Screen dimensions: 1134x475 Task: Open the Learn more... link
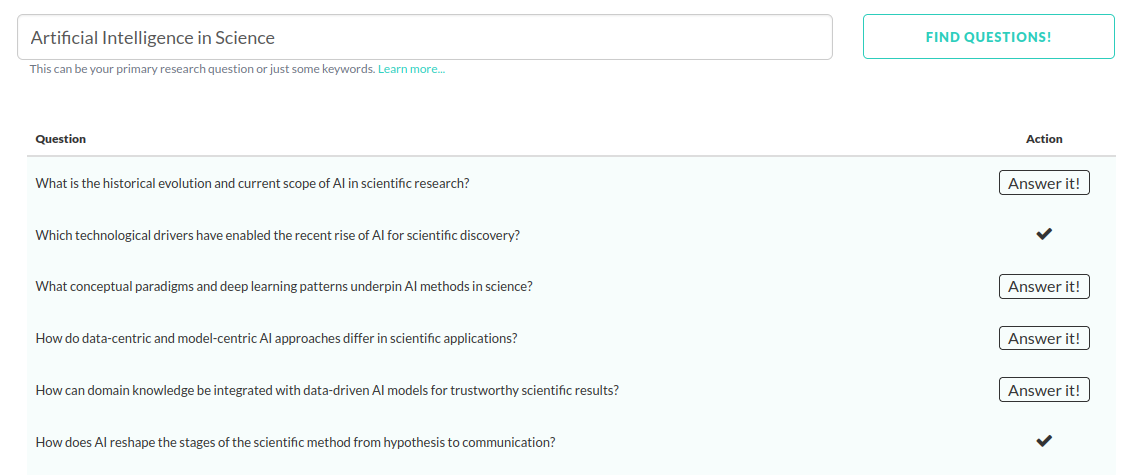411,69
